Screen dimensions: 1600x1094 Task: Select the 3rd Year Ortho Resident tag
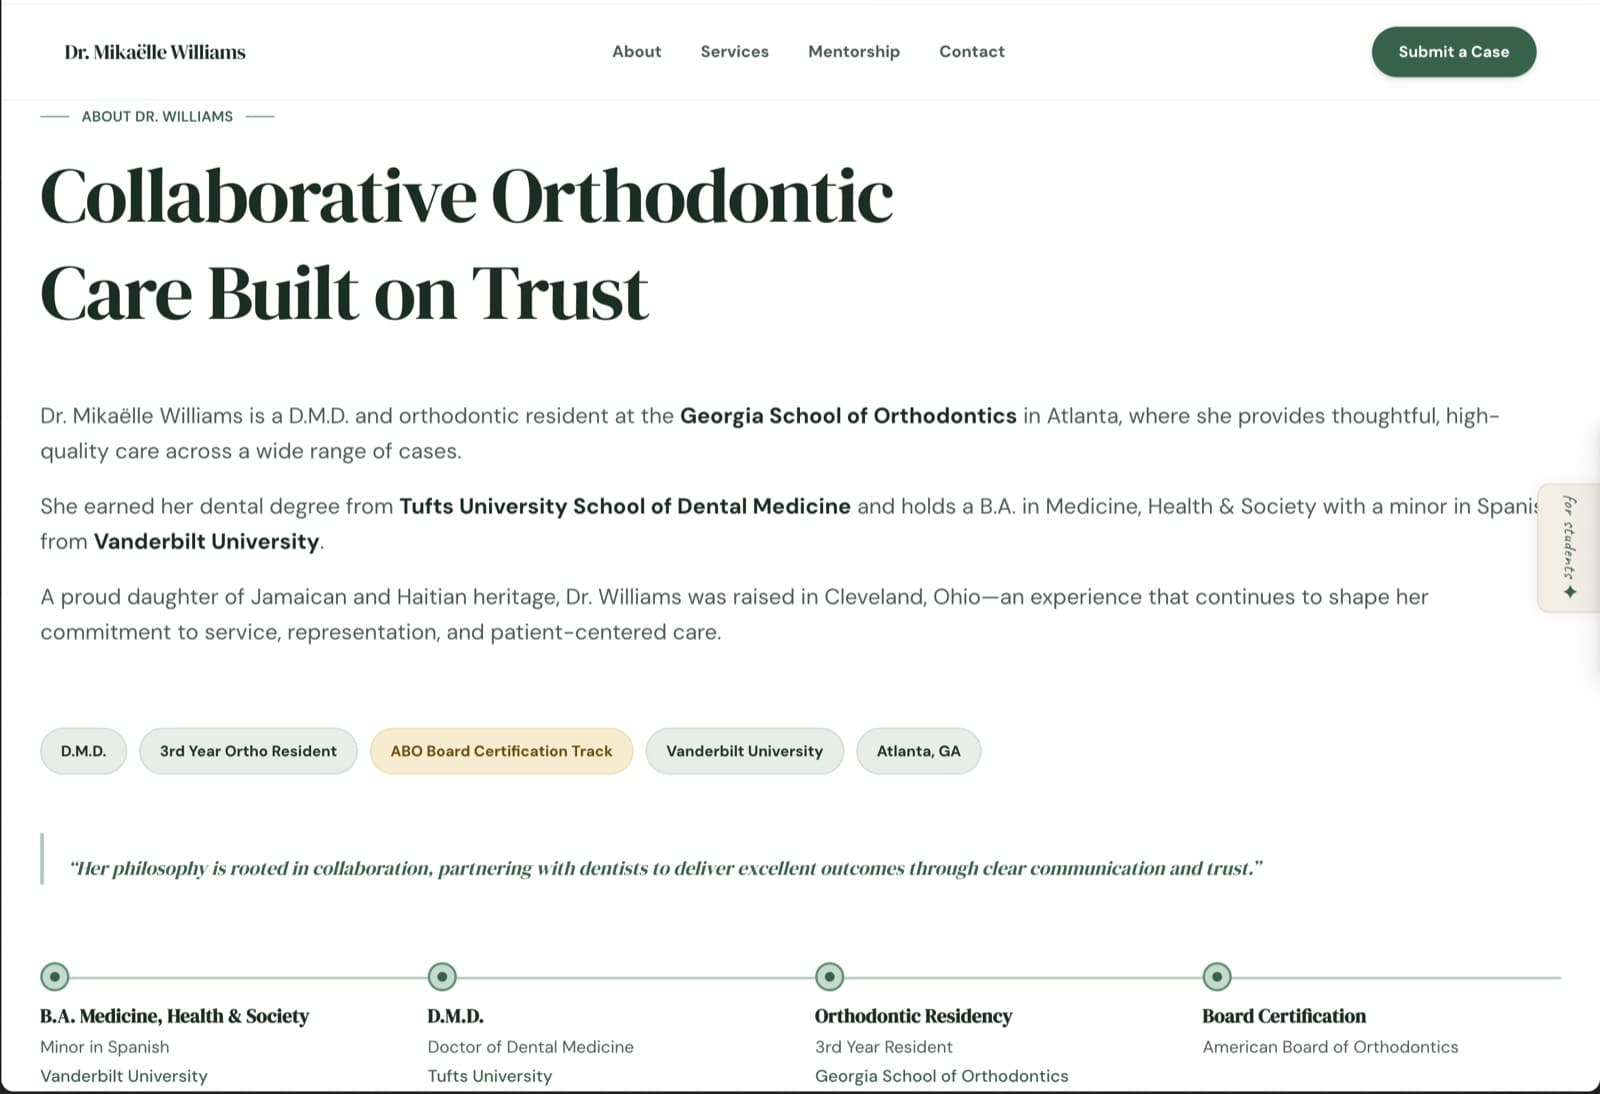click(x=248, y=751)
